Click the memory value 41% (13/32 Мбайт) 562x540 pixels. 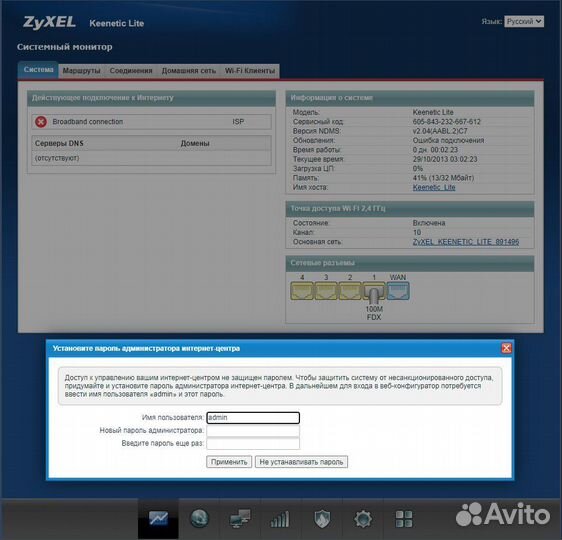click(443, 178)
